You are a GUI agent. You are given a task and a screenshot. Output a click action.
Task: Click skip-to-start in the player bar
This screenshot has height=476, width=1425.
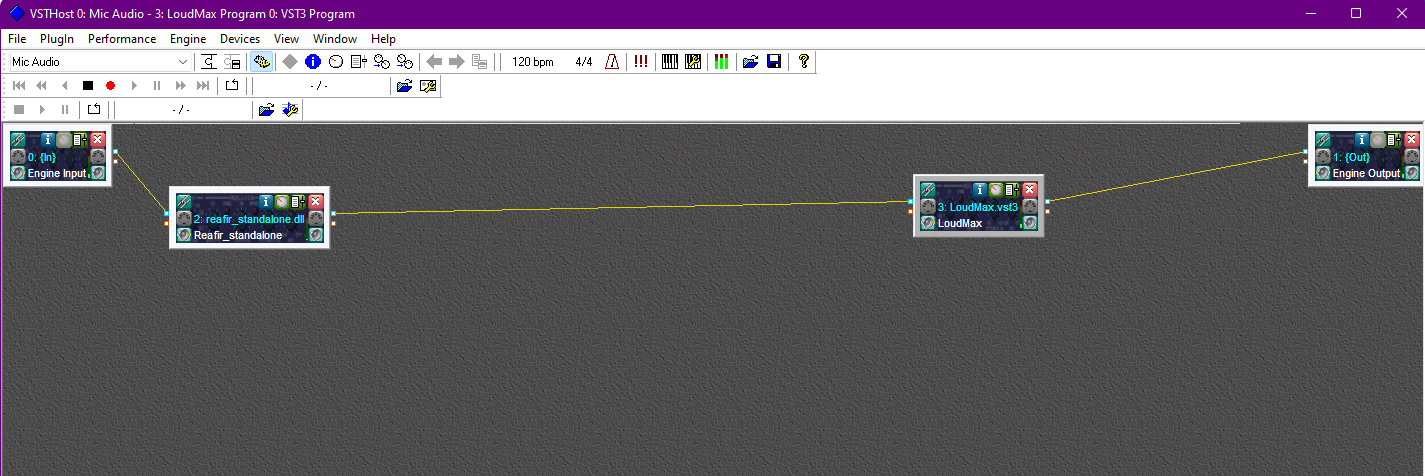(x=19, y=86)
